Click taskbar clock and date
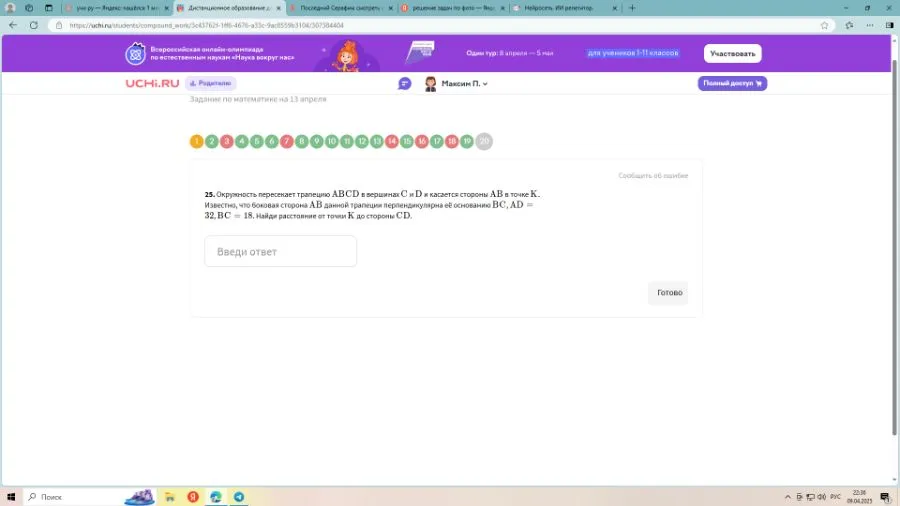900x506 pixels. [x=859, y=497]
